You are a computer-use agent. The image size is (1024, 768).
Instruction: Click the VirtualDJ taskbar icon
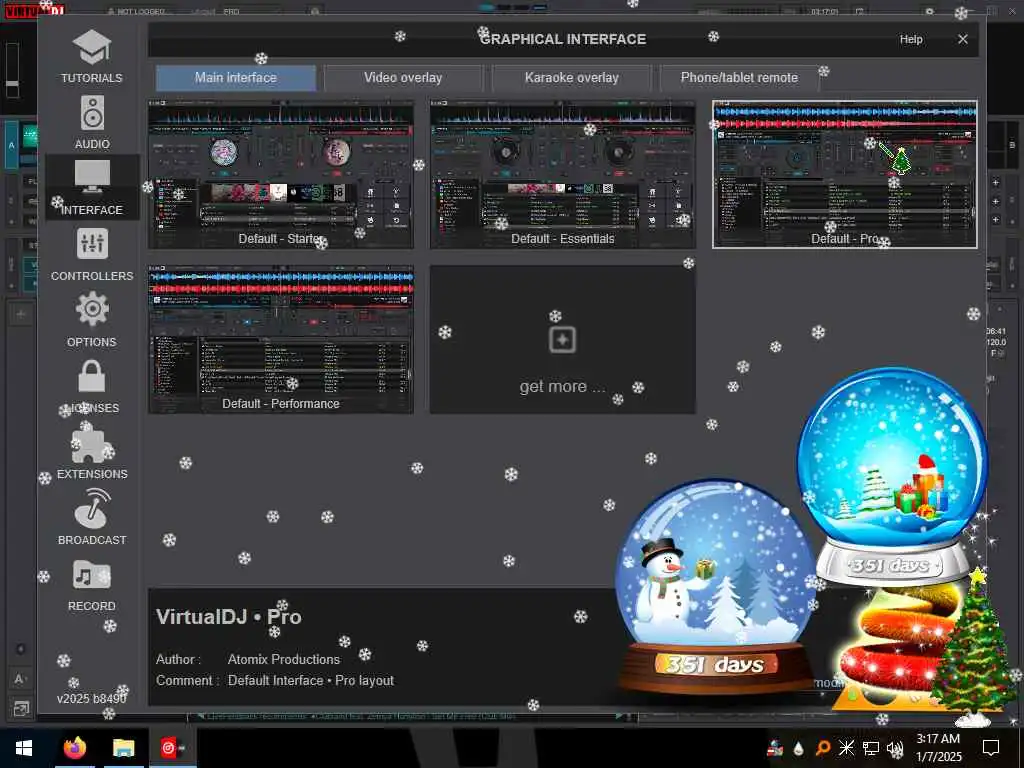pyautogui.click(x=172, y=748)
